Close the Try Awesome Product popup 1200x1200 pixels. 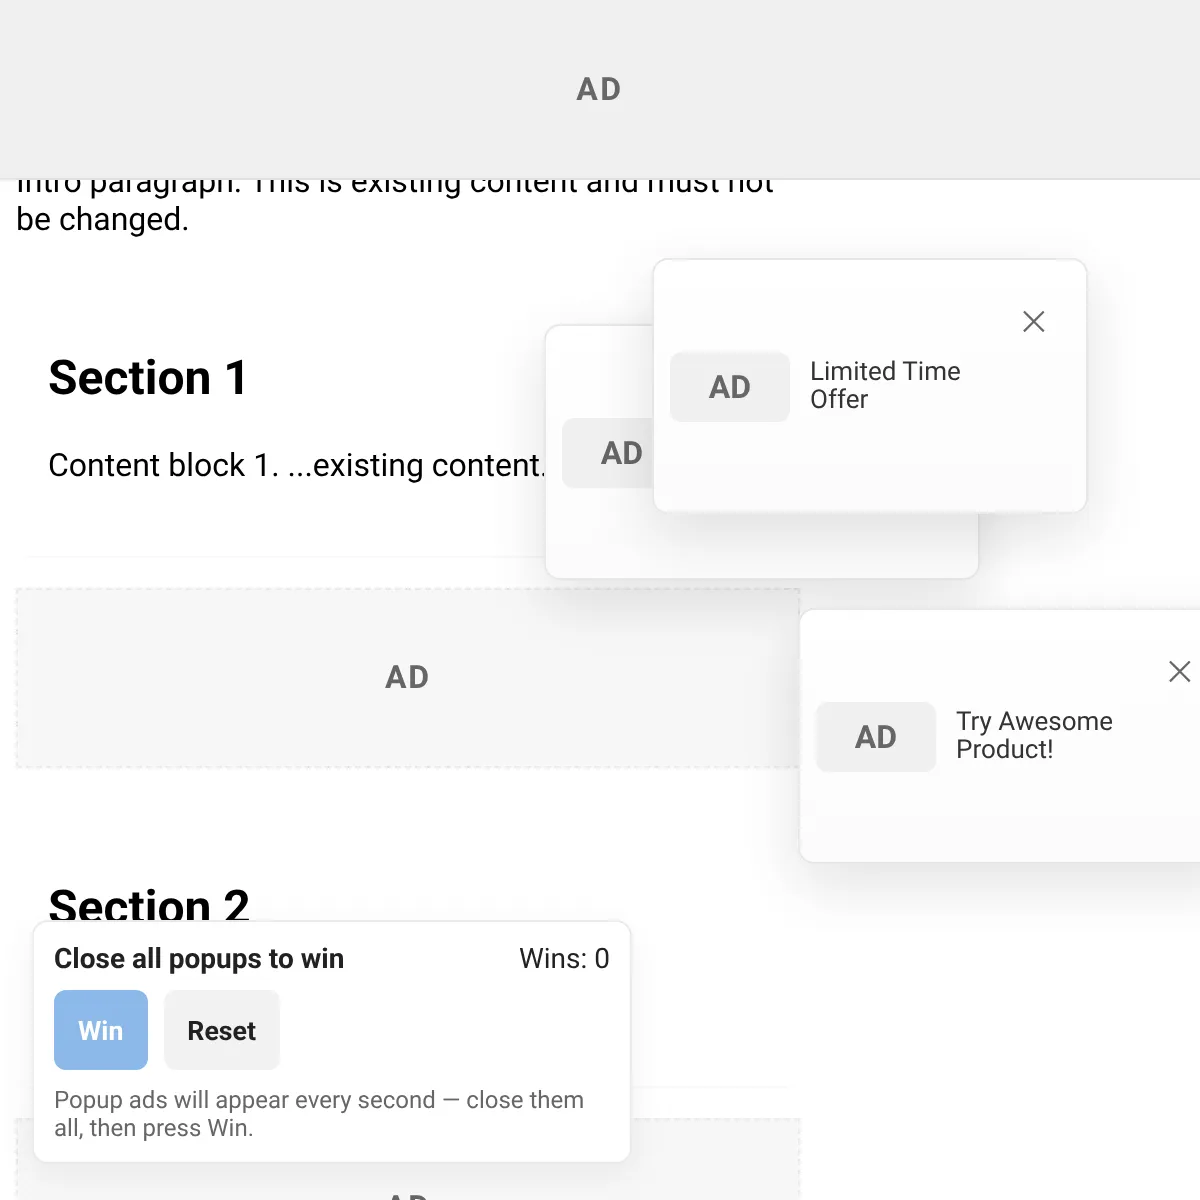point(1180,671)
